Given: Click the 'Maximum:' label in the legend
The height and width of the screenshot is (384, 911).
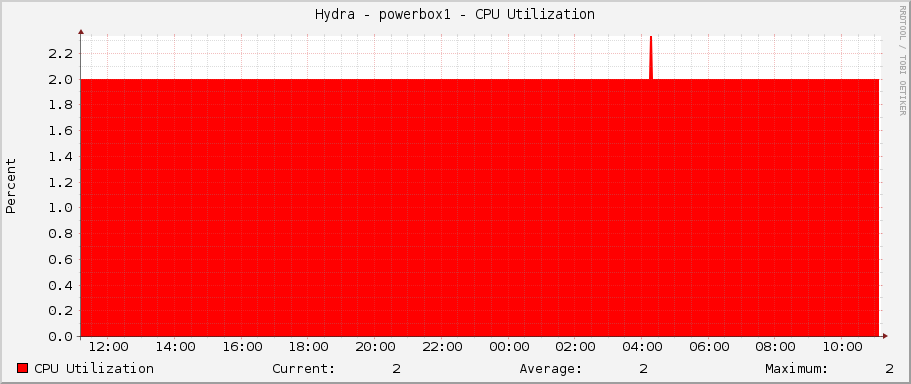Looking at the screenshot, I should point(797,368).
